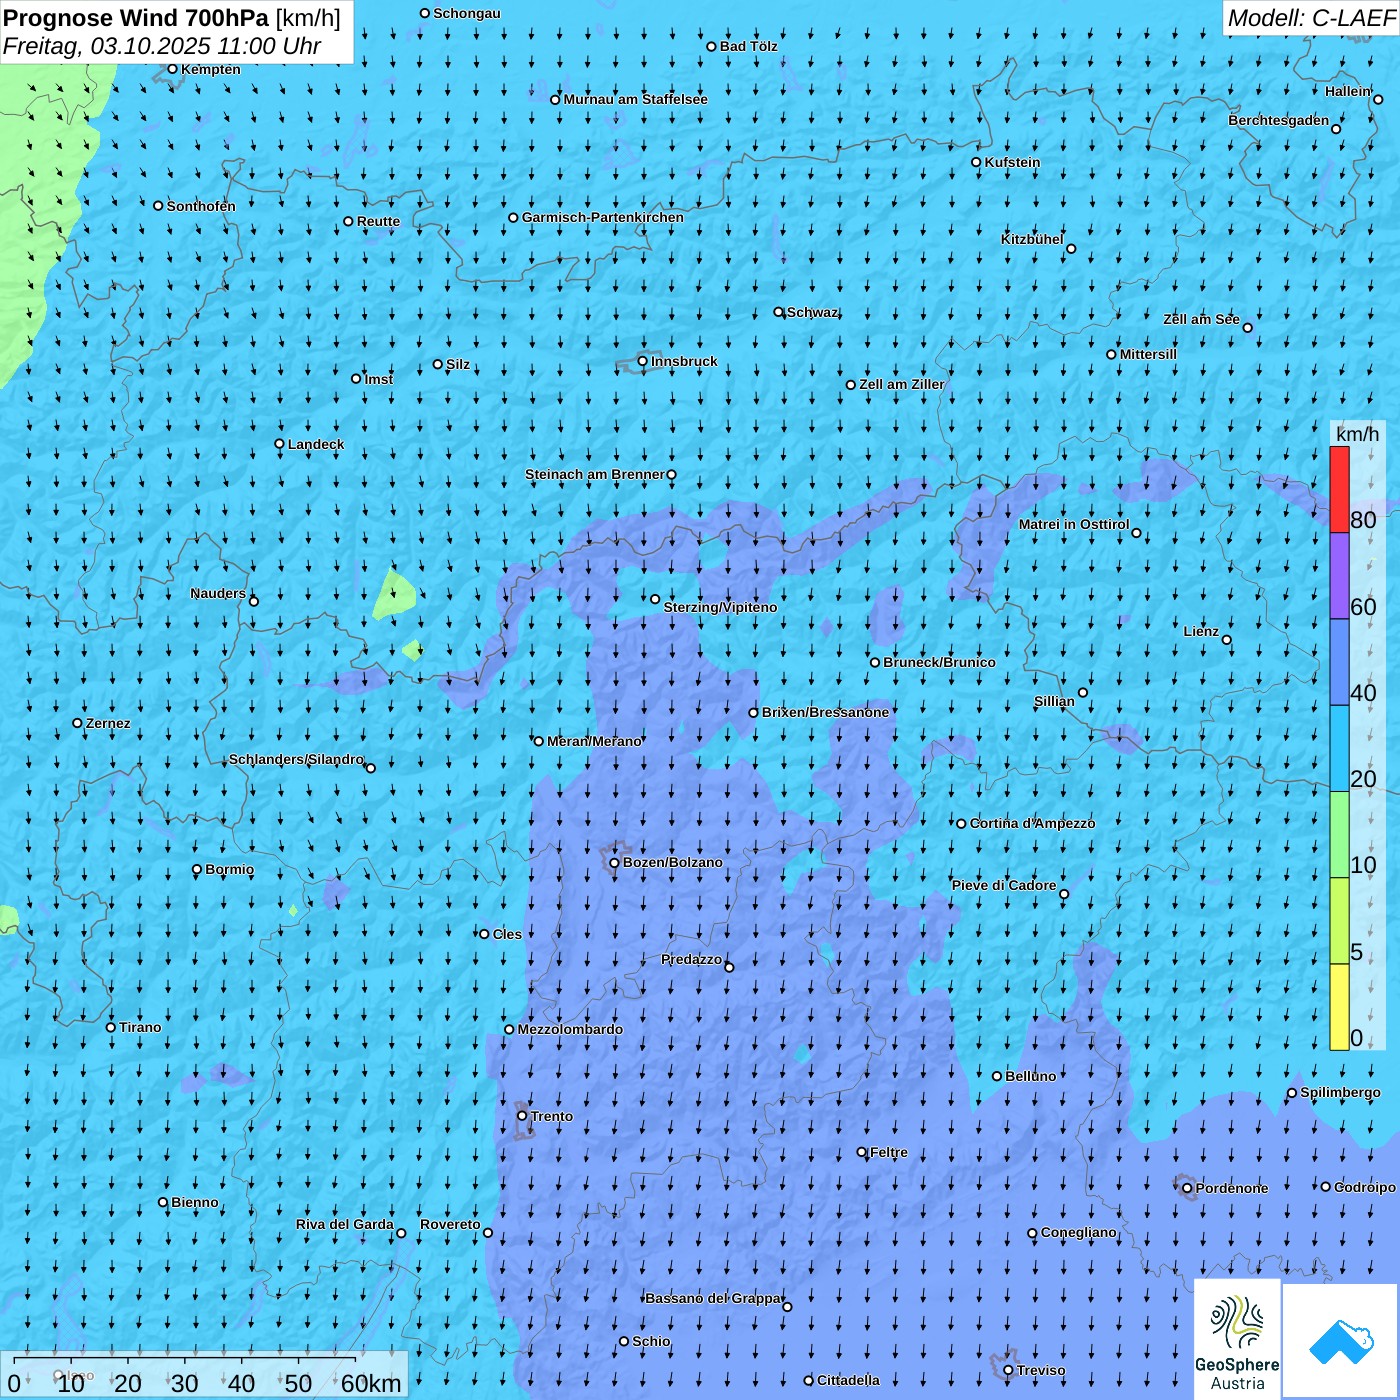Click the Trento city label
The height and width of the screenshot is (1400, 1400).
pyautogui.click(x=552, y=1116)
